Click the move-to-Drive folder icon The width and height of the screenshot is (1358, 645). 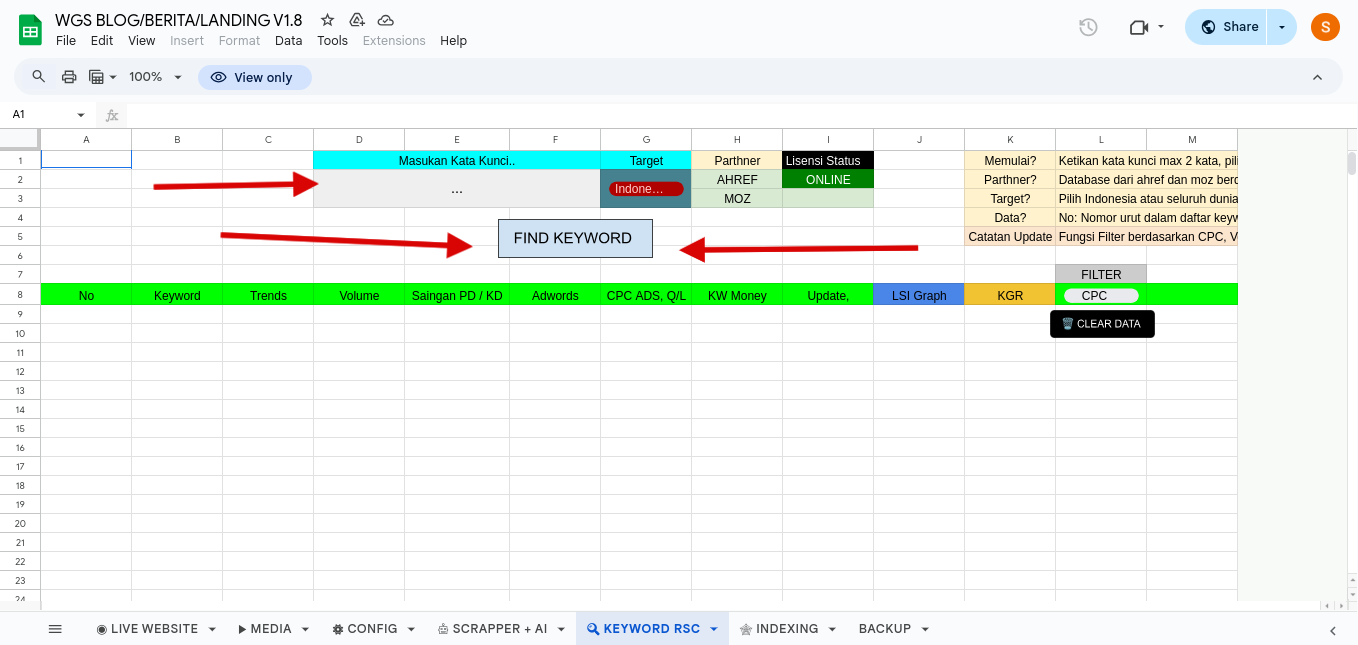[x=356, y=20]
